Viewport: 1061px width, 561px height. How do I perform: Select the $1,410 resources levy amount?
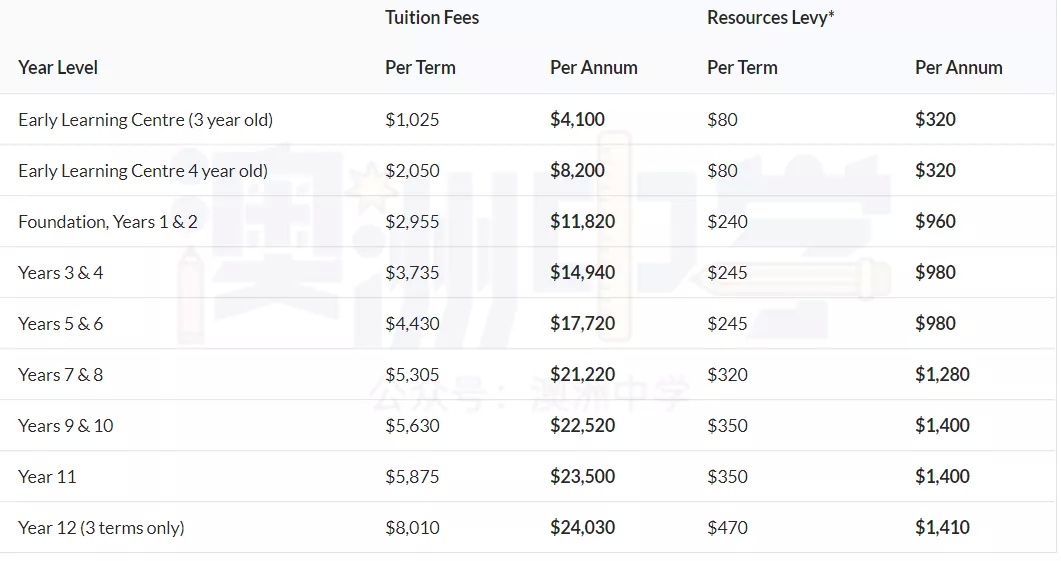click(943, 528)
